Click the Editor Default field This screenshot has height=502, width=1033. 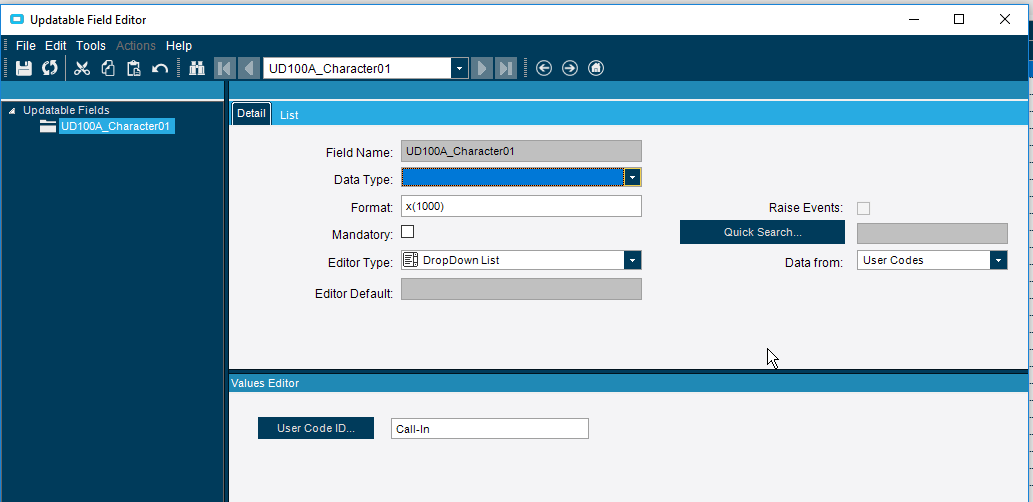pos(521,289)
